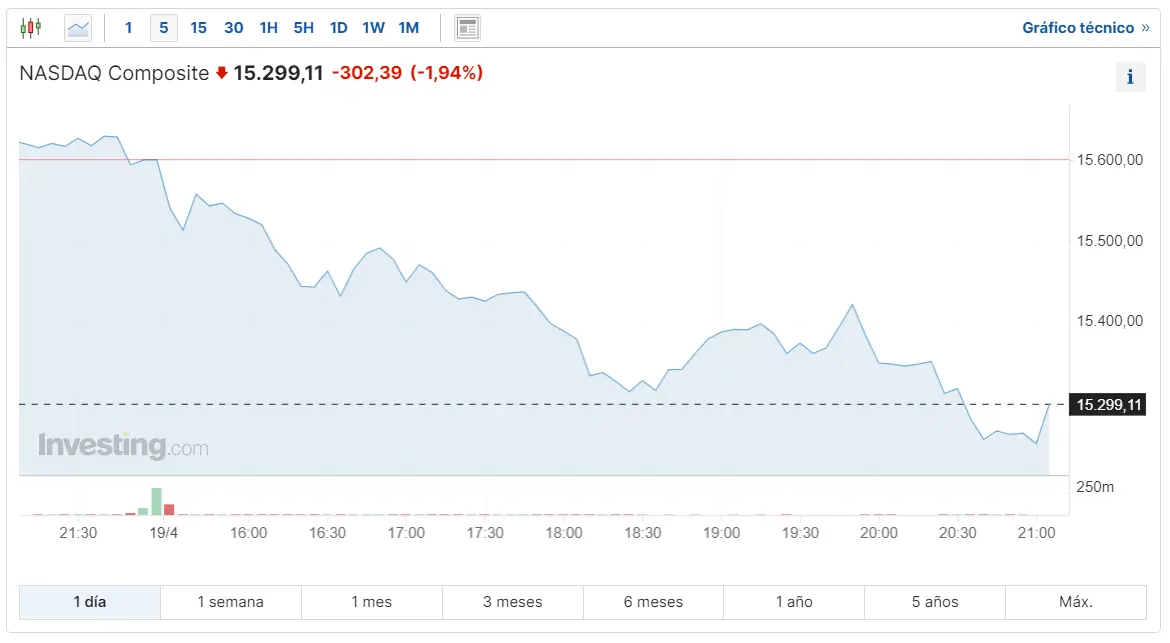Switch to the 1H timeframe
Viewport: 1170px width, 643px height.
[x=268, y=27]
